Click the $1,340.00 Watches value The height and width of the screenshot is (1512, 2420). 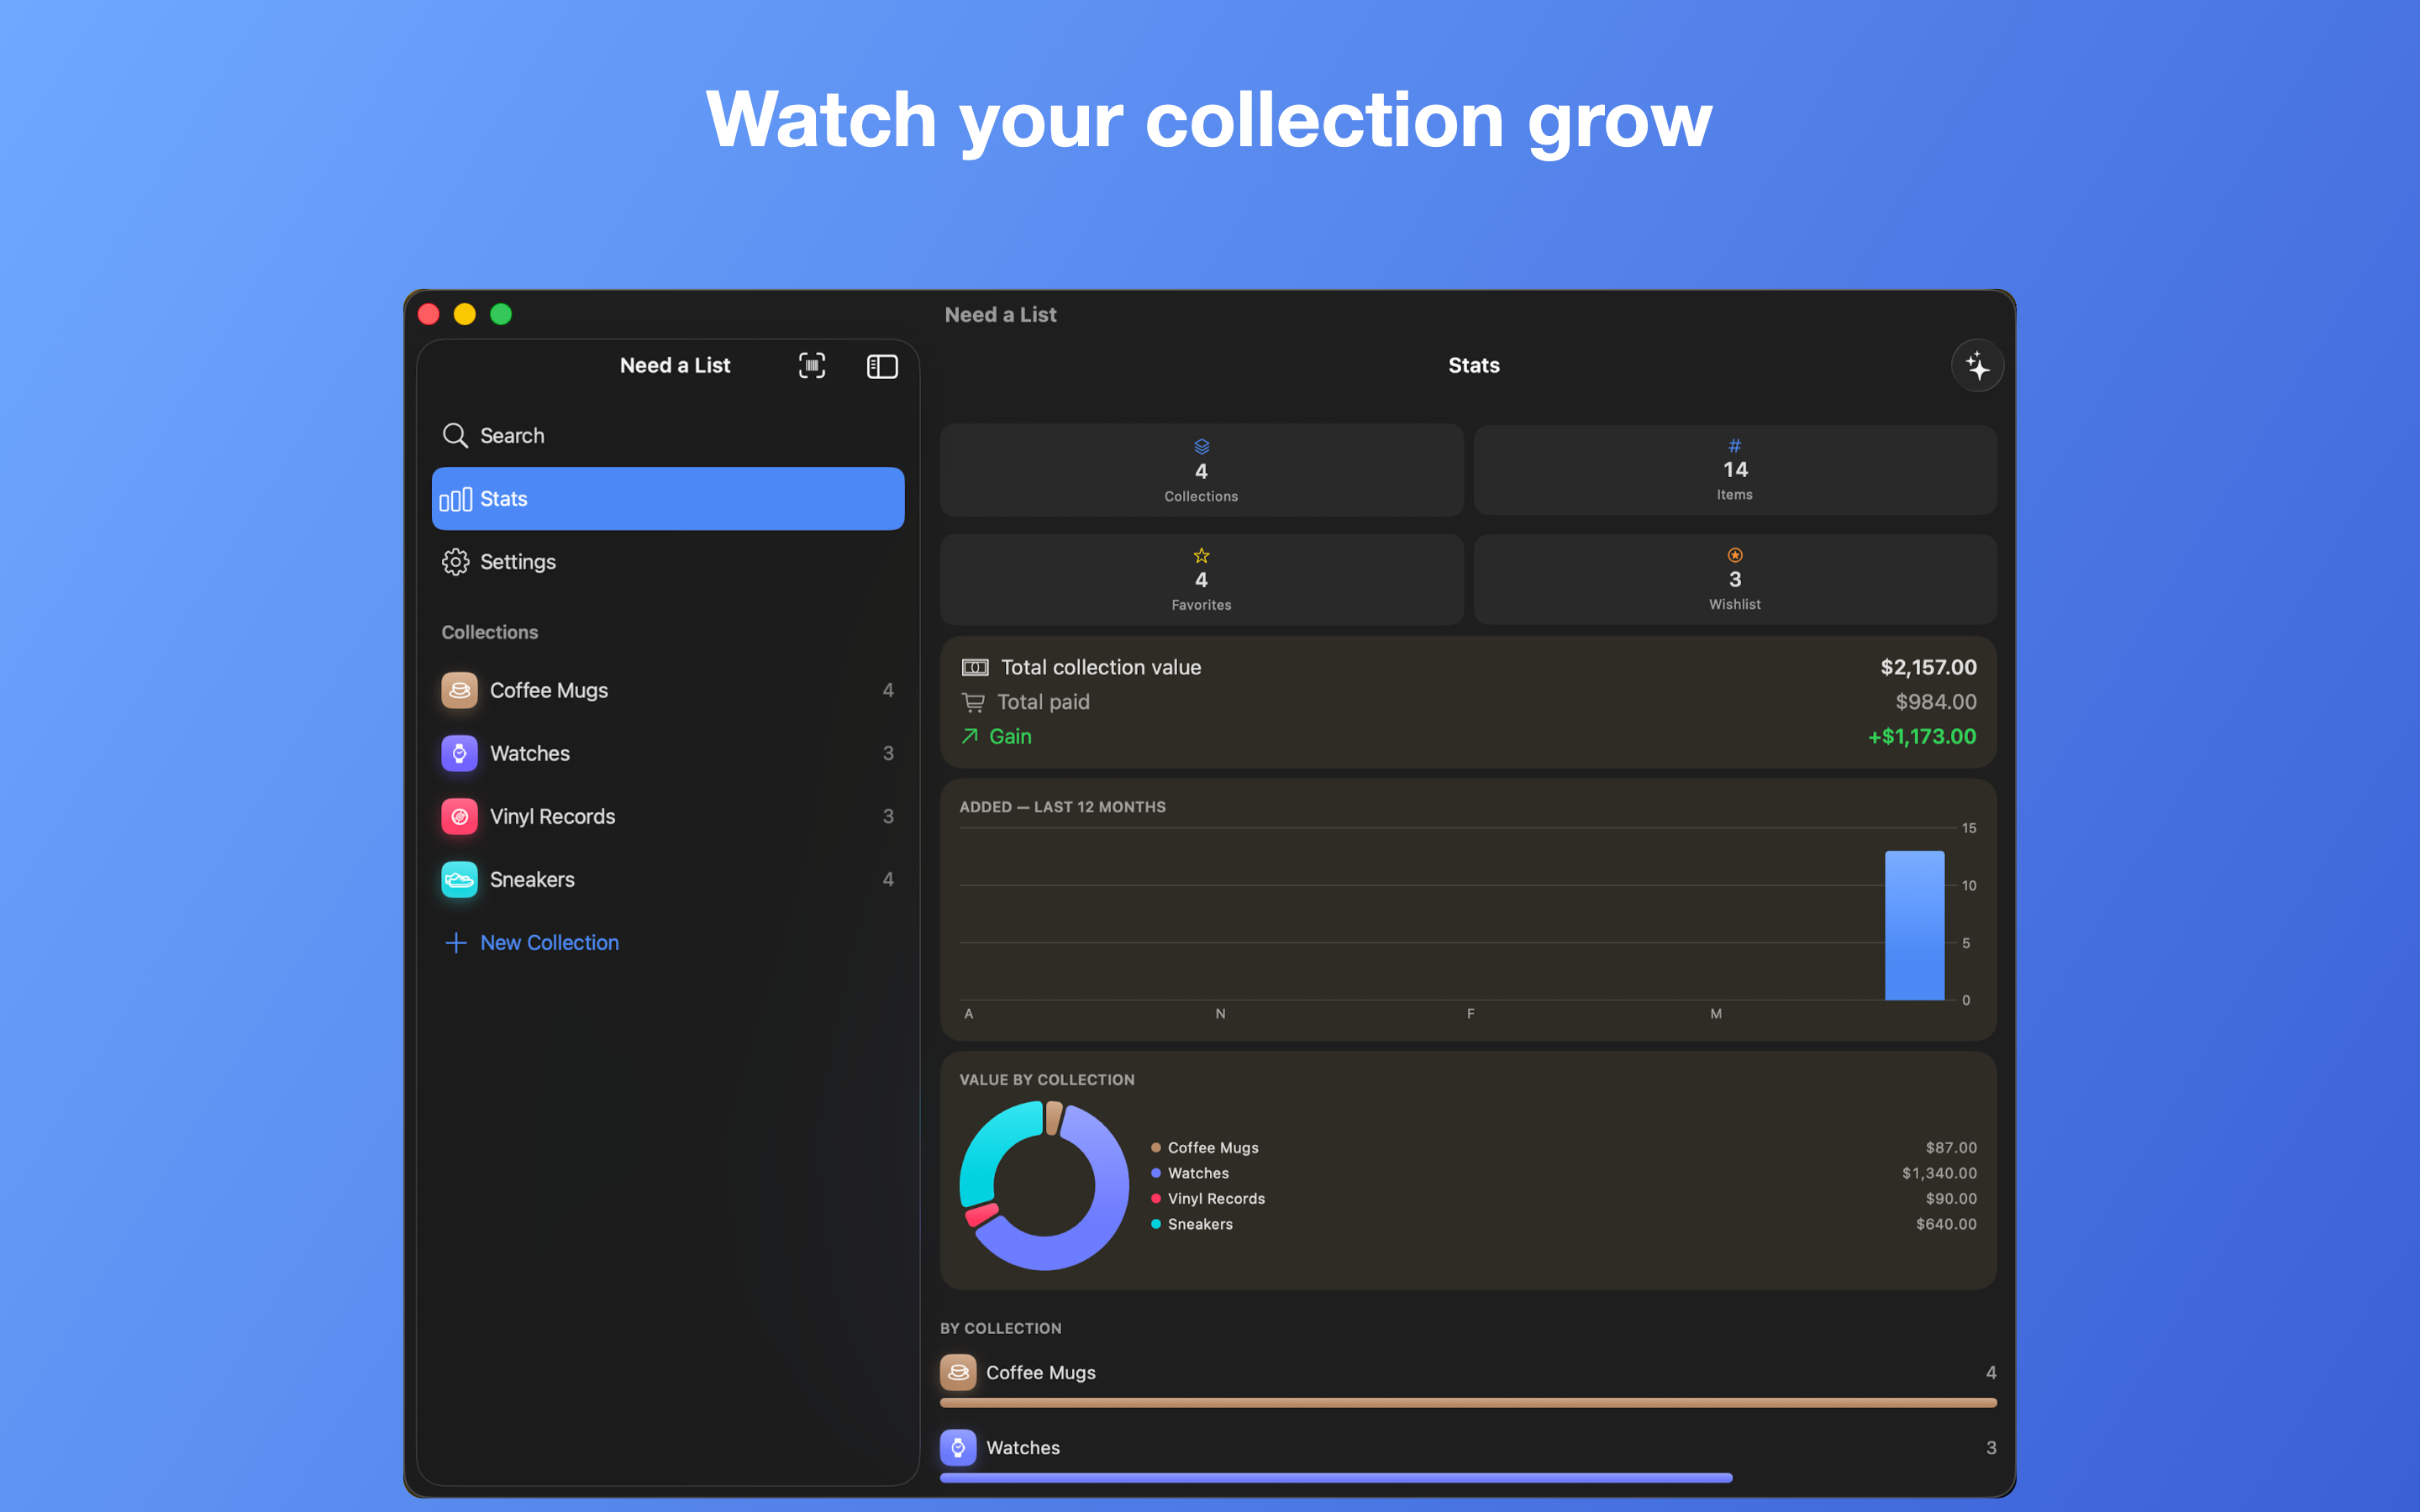coord(1939,1173)
